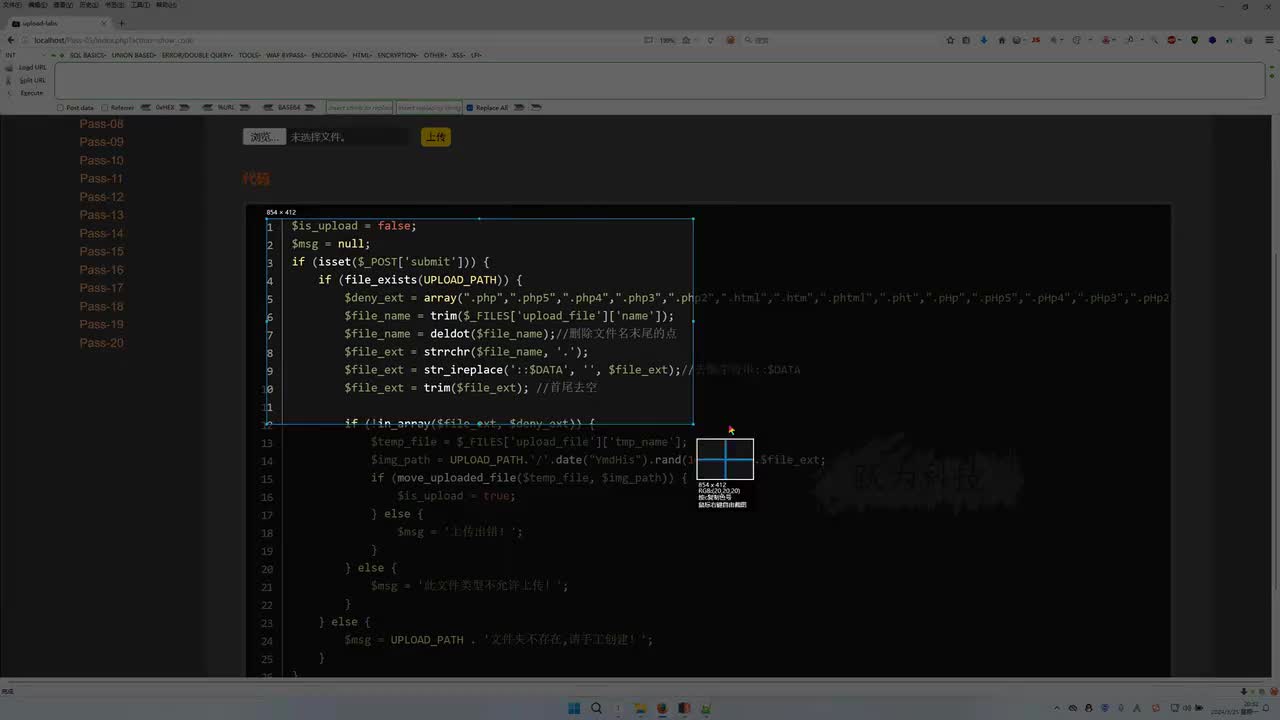Open the WAF BYPASS dropdown

pyautogui.click(x=287, y=55)
